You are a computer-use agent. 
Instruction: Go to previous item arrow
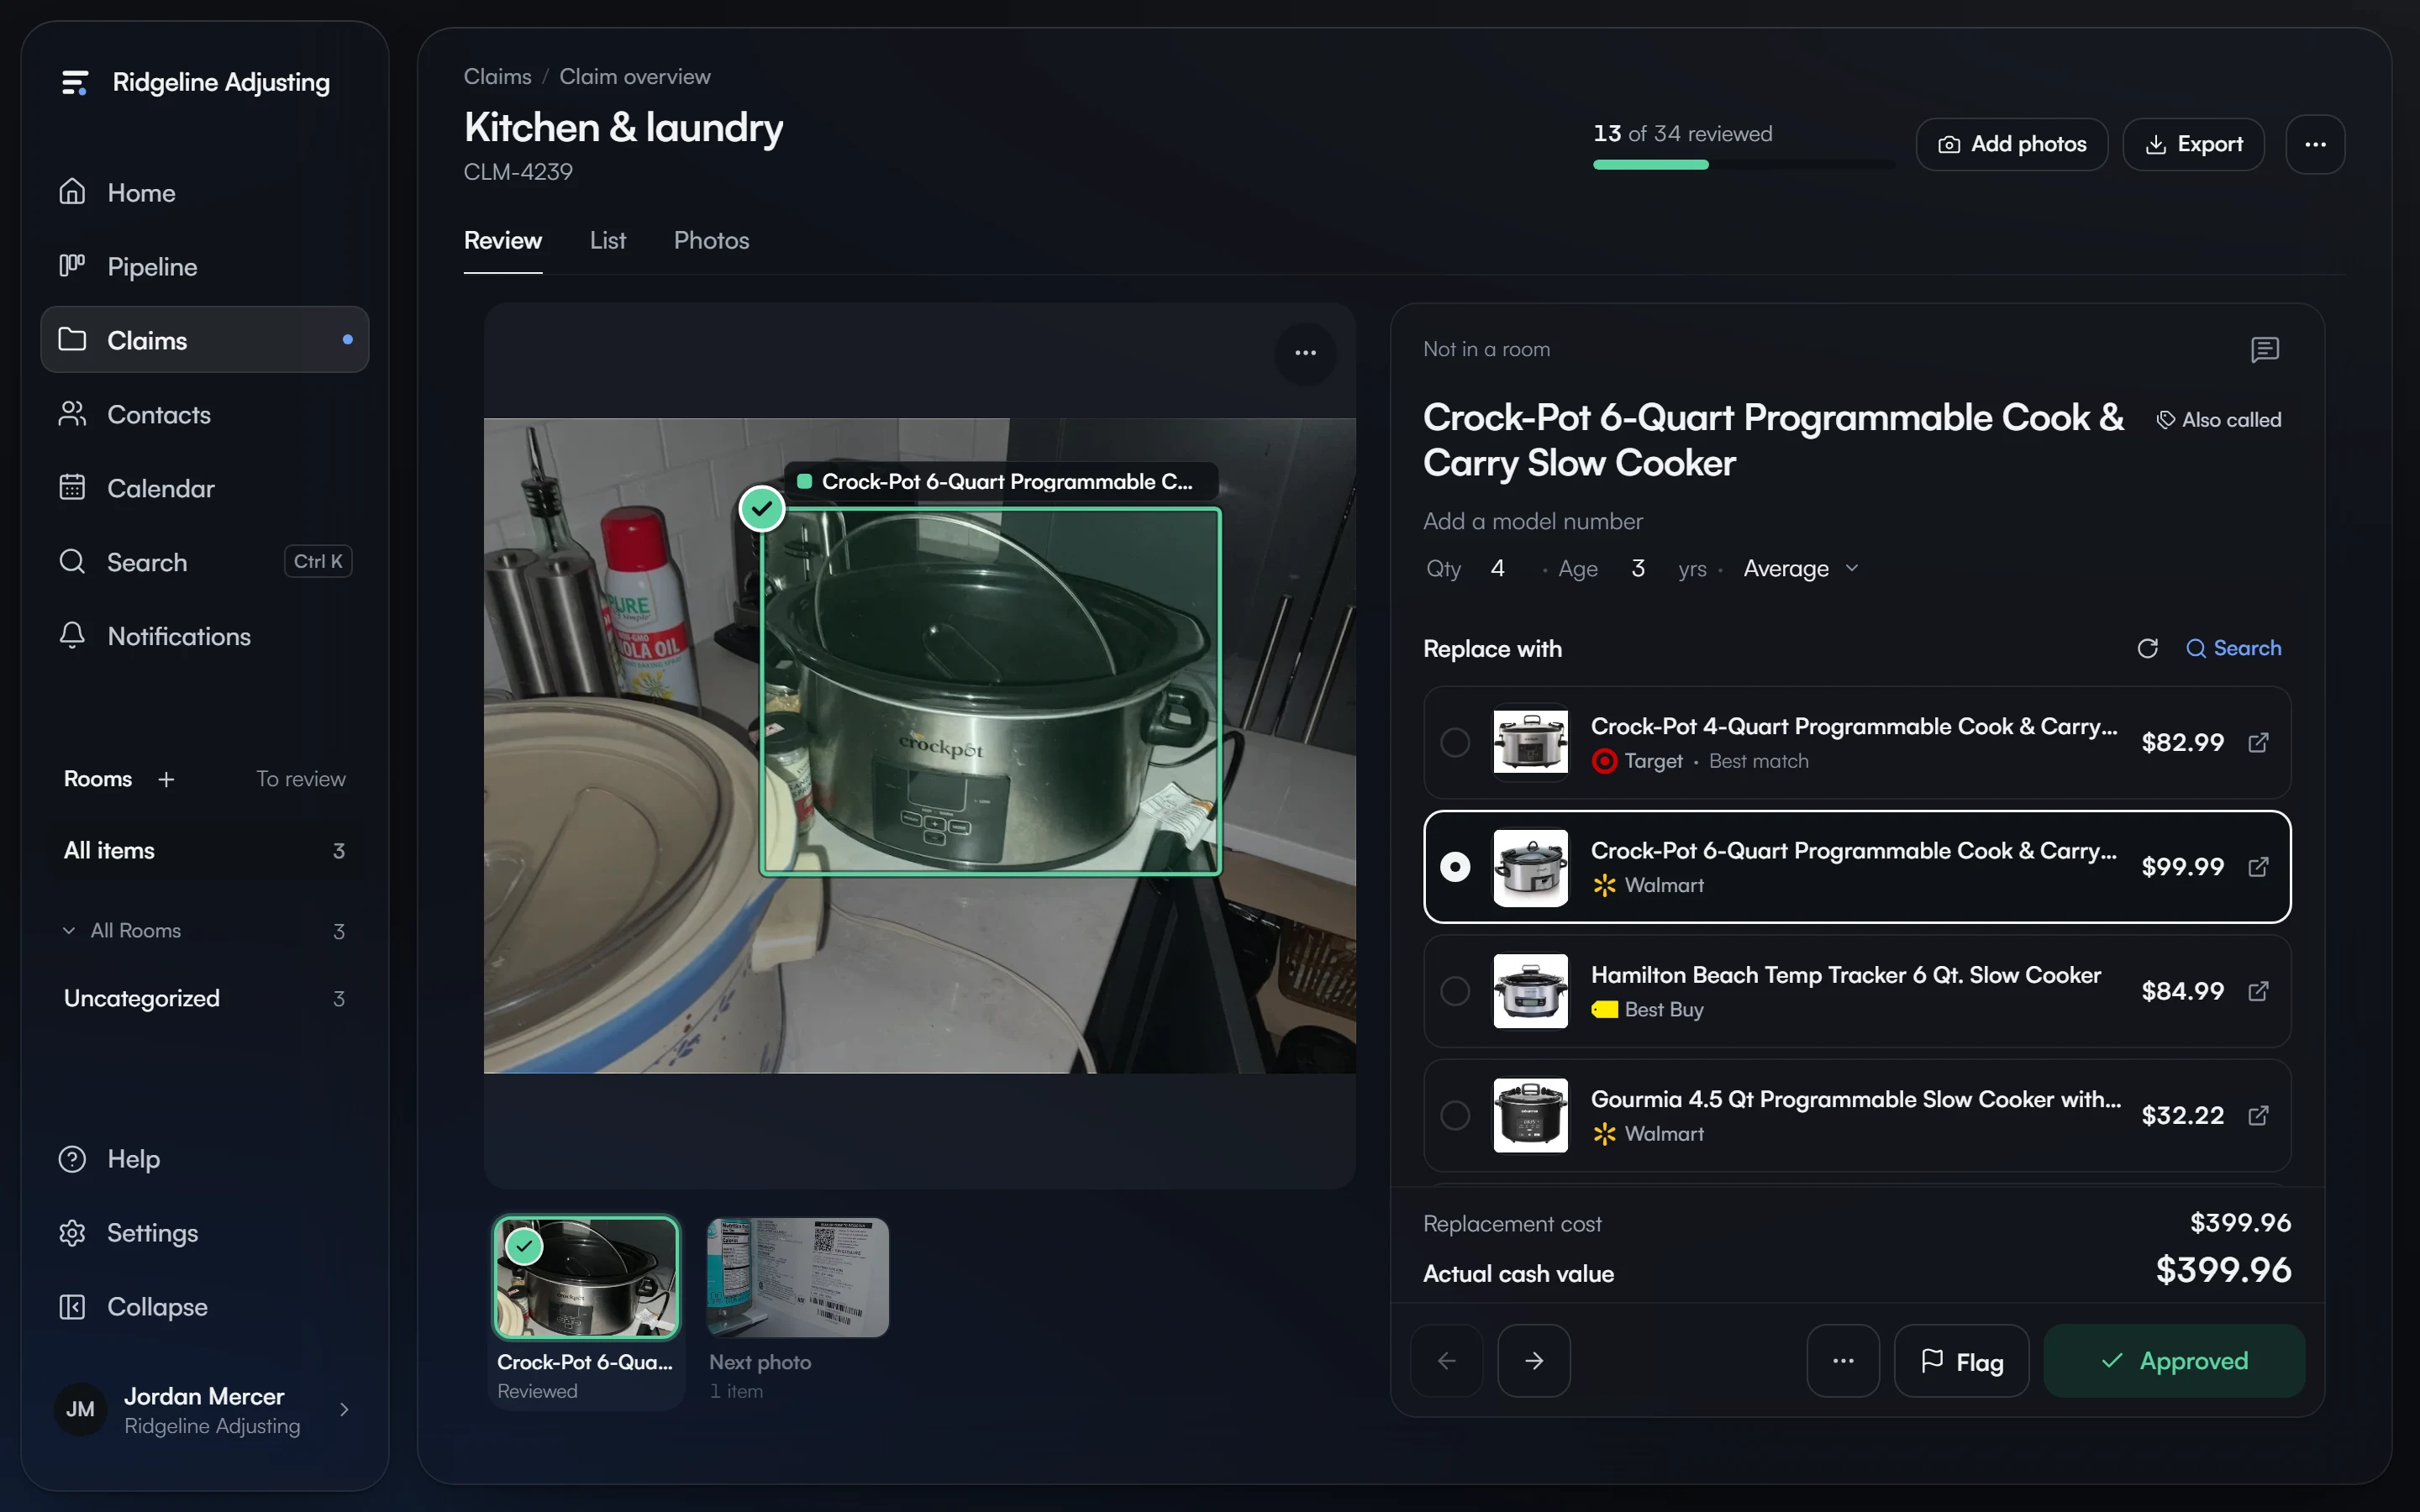click(1446, 1361)
